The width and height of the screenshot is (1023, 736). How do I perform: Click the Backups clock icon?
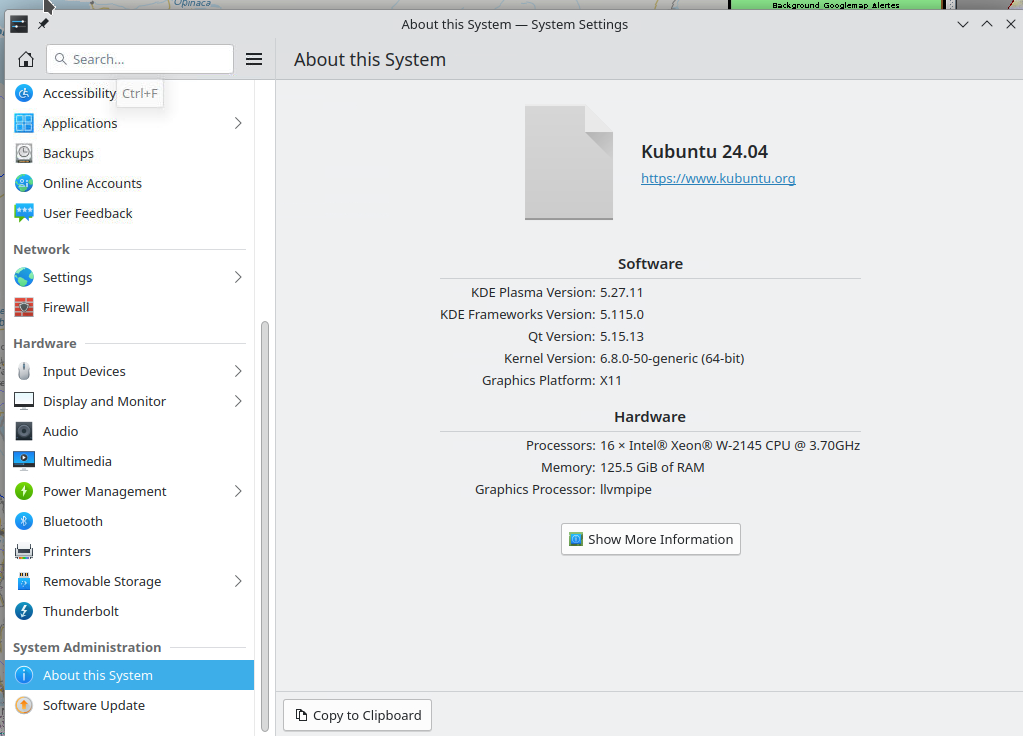coord(24,153)
